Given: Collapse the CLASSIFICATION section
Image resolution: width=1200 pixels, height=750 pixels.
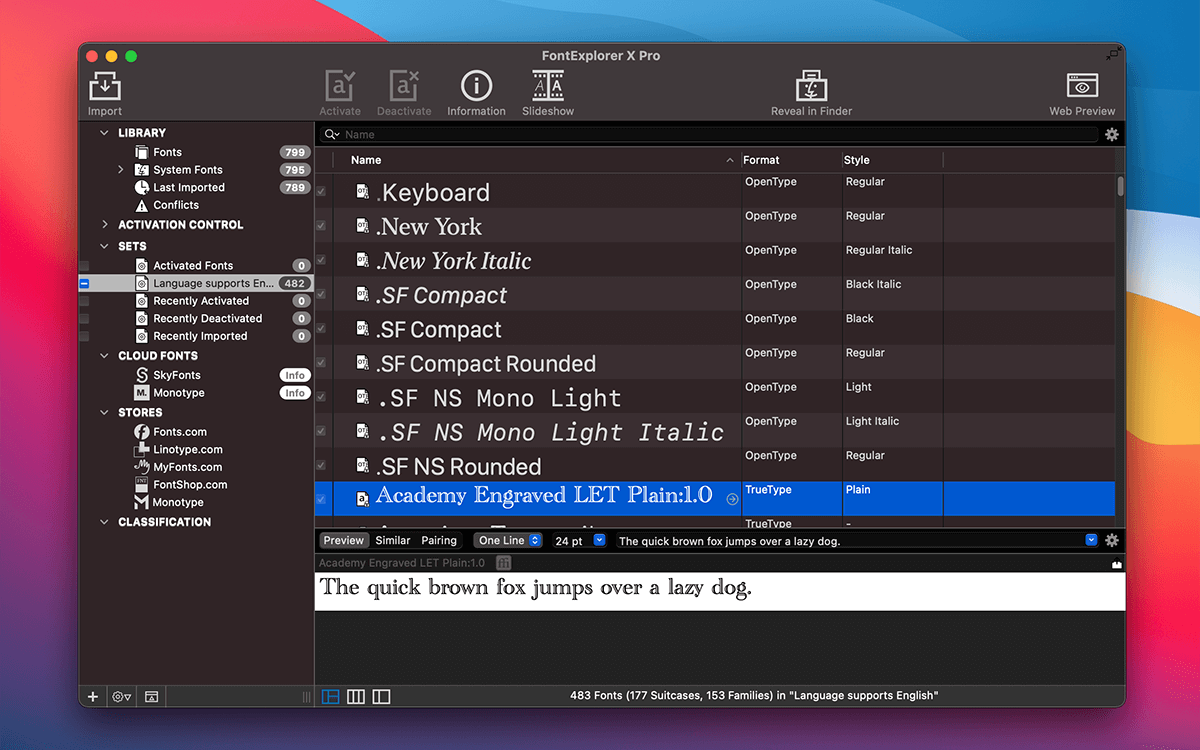Looking at the screenshot, I should tap(105, 522).
